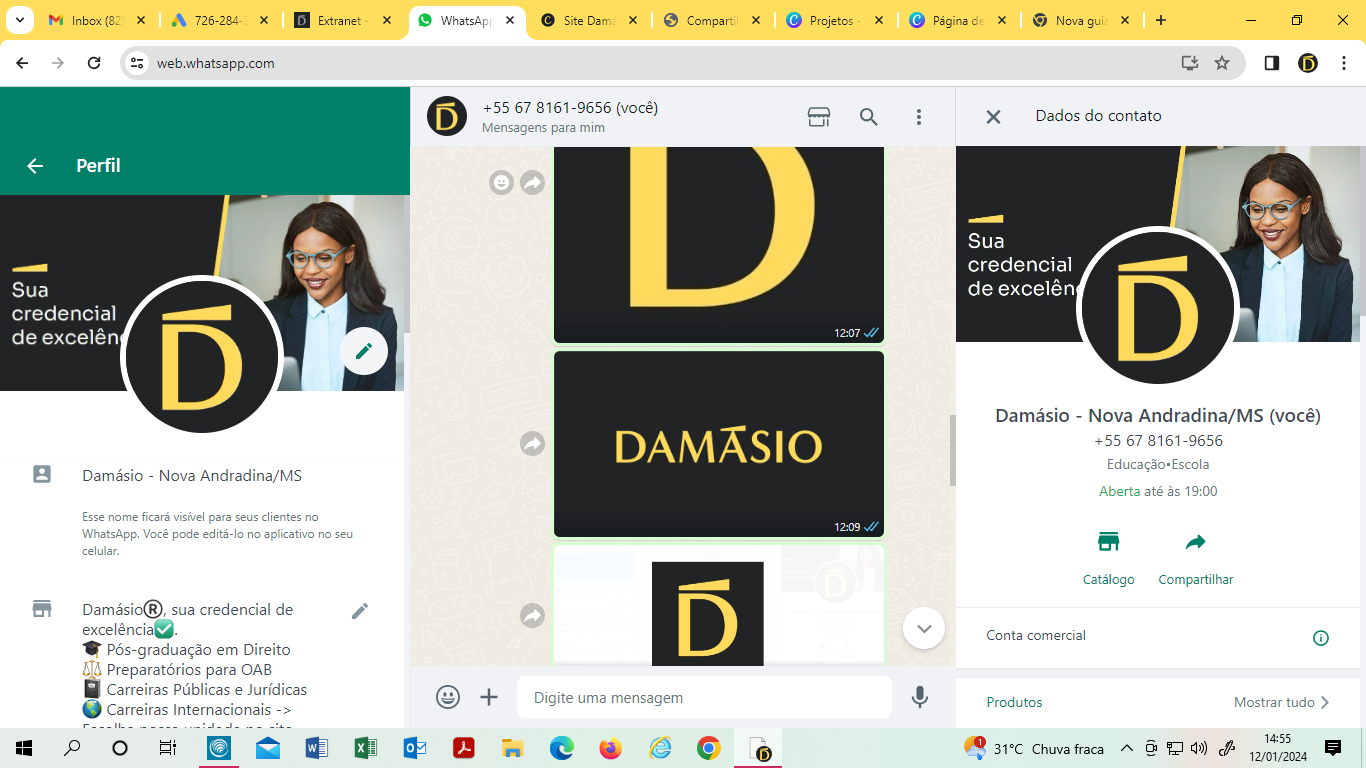Screen dimensions: 1366x768
Task: Go back in browser history
Action: [x=22, y=63]
